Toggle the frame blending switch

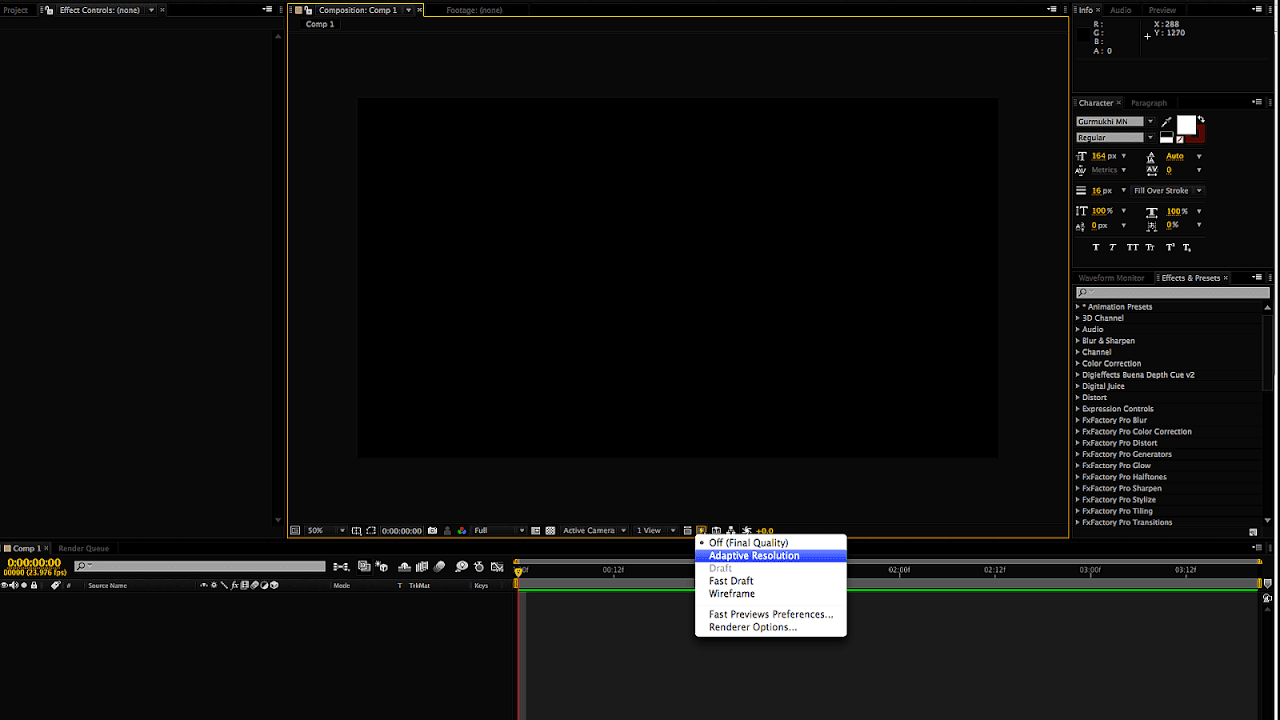[x=421, y=567]
